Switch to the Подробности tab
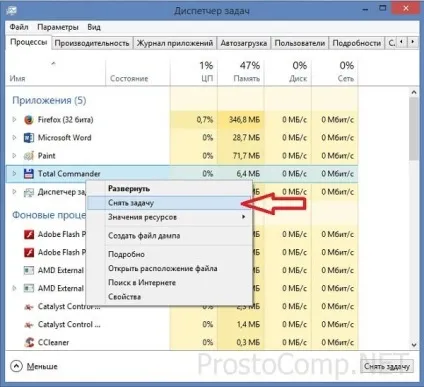Screen dimensions: 424x387 (357, 43)
